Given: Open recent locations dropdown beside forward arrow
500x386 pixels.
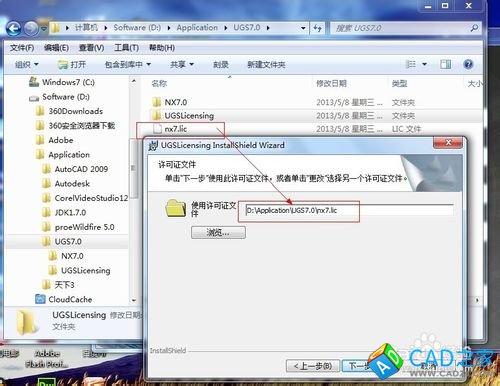Looking at the screenshot, I should [44, 29].
